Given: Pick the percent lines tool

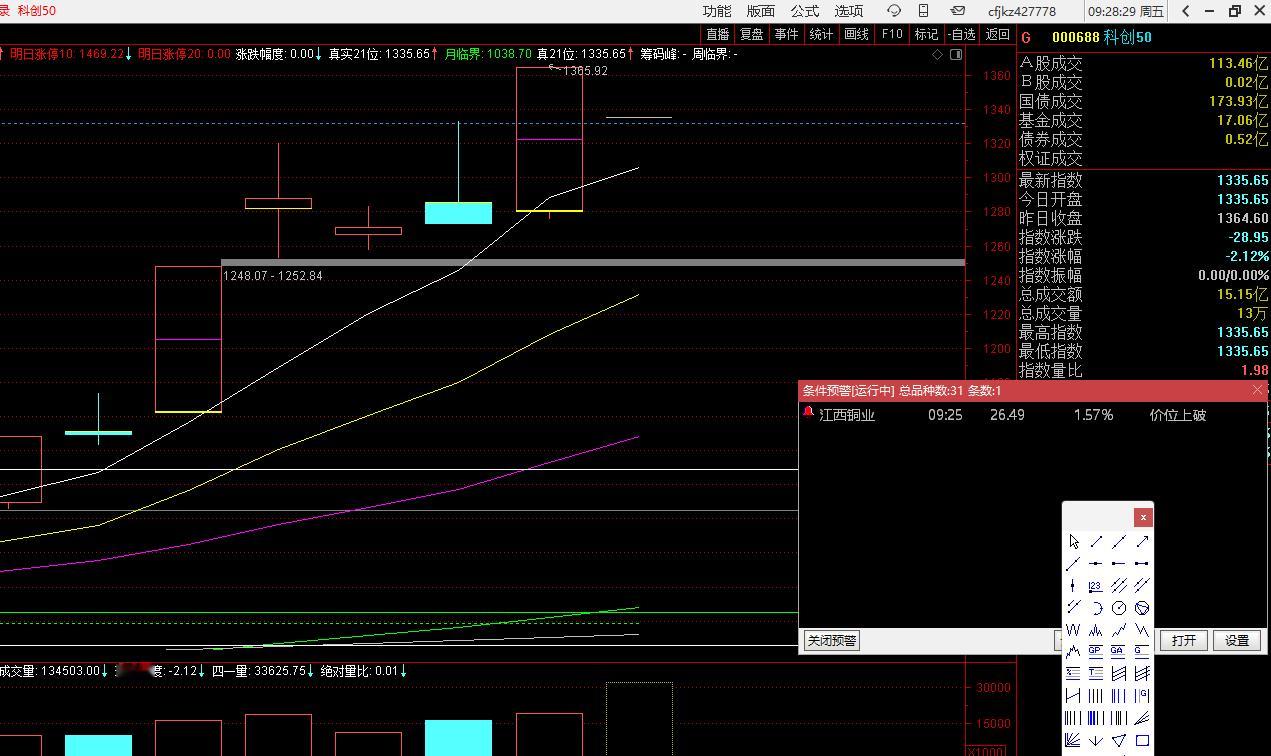Looking at the screenshot, I should (1074, 673).
